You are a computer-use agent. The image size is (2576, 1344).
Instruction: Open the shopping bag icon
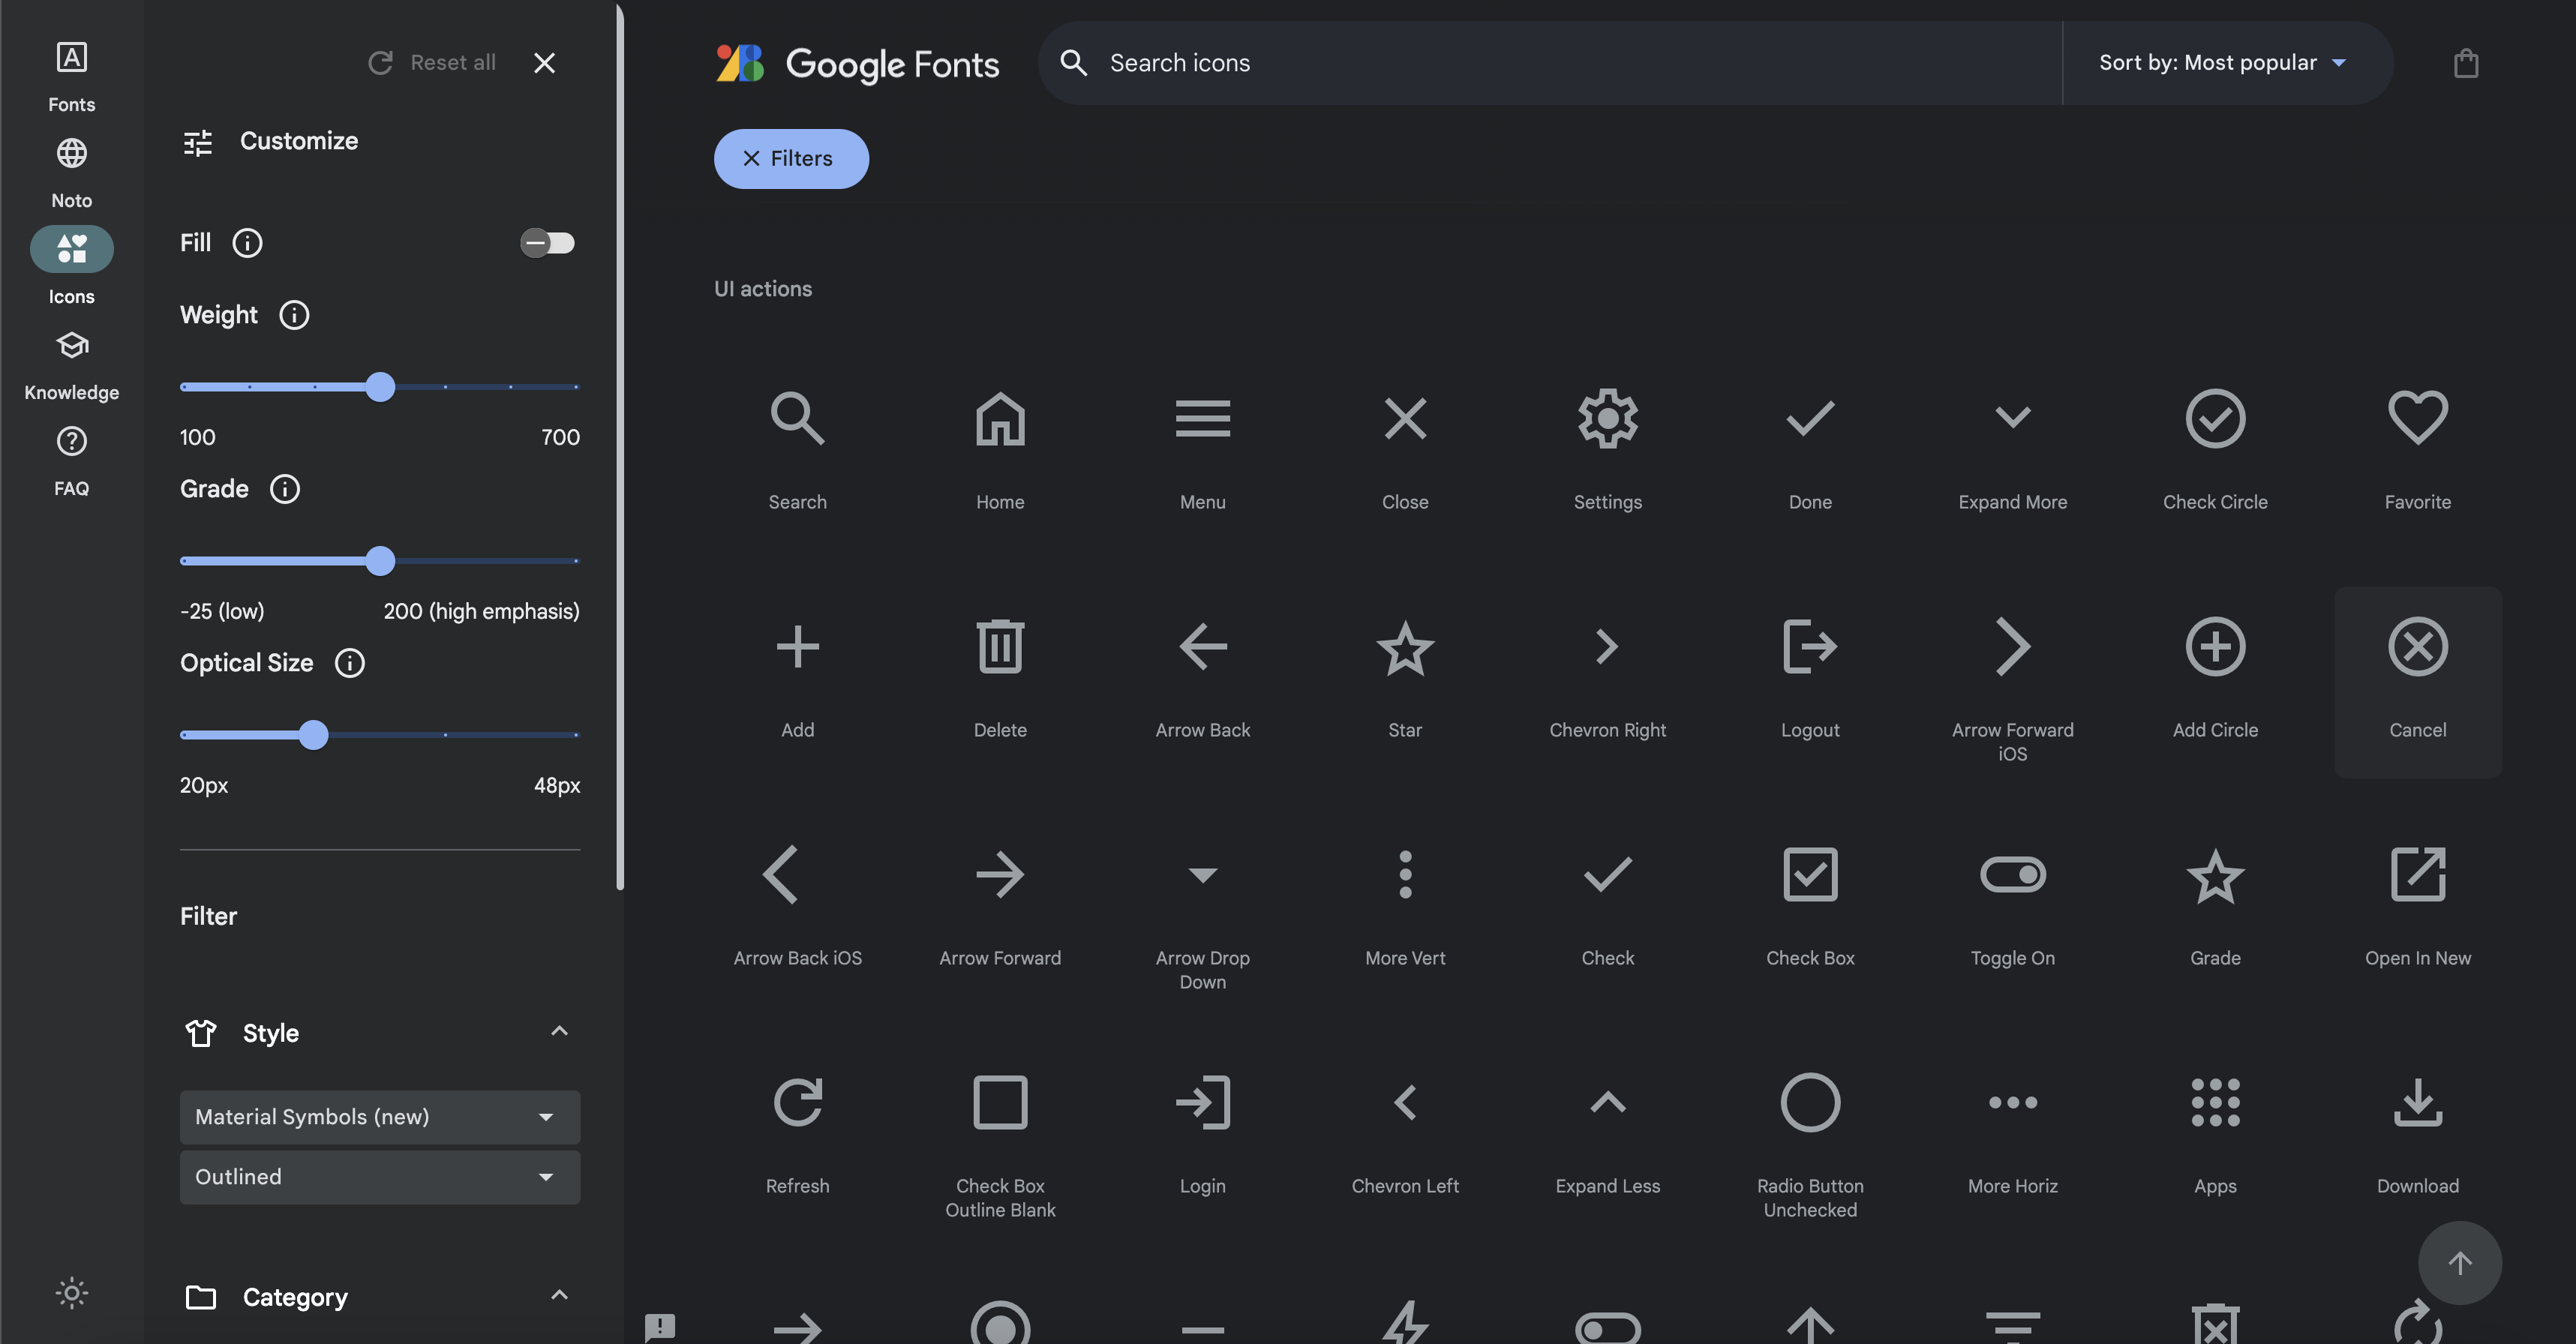coord(2465,63)
